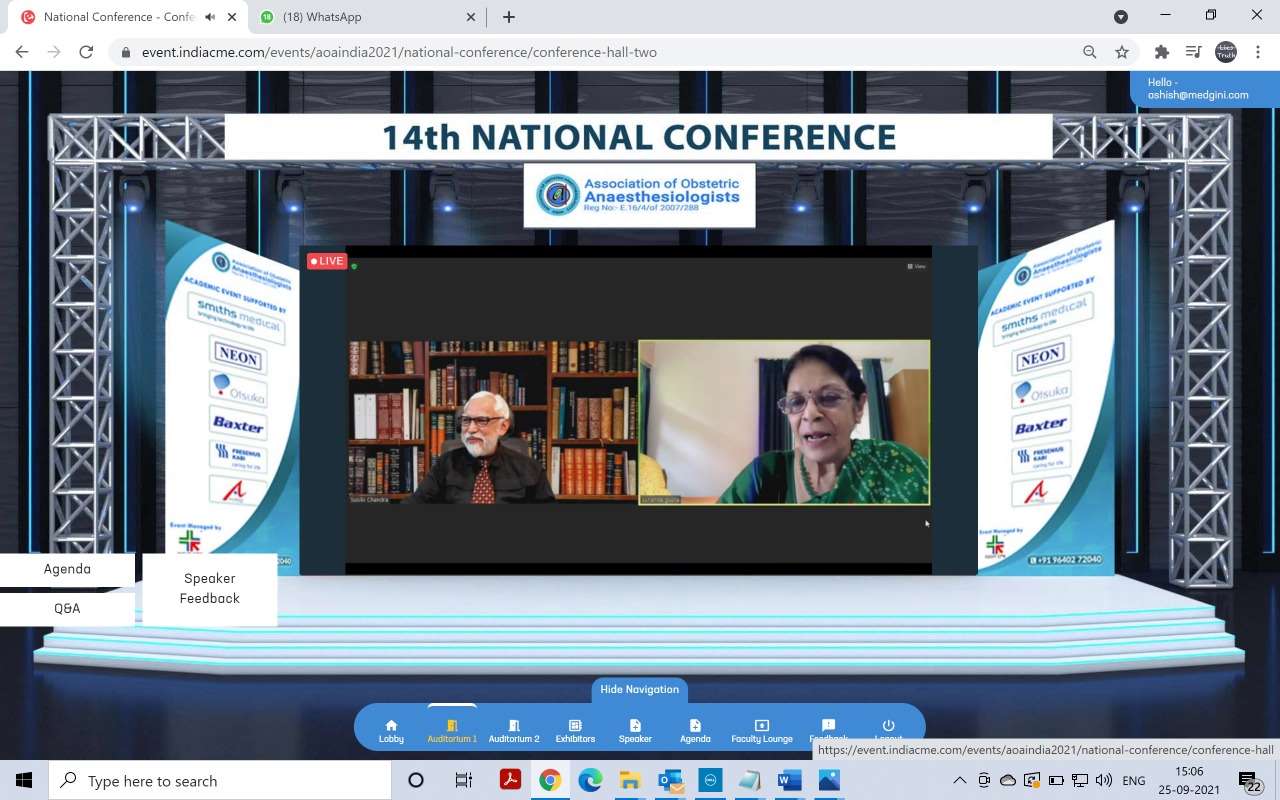Open OneDrive cloud tray icon
1280x800 pixels.
1008,781
